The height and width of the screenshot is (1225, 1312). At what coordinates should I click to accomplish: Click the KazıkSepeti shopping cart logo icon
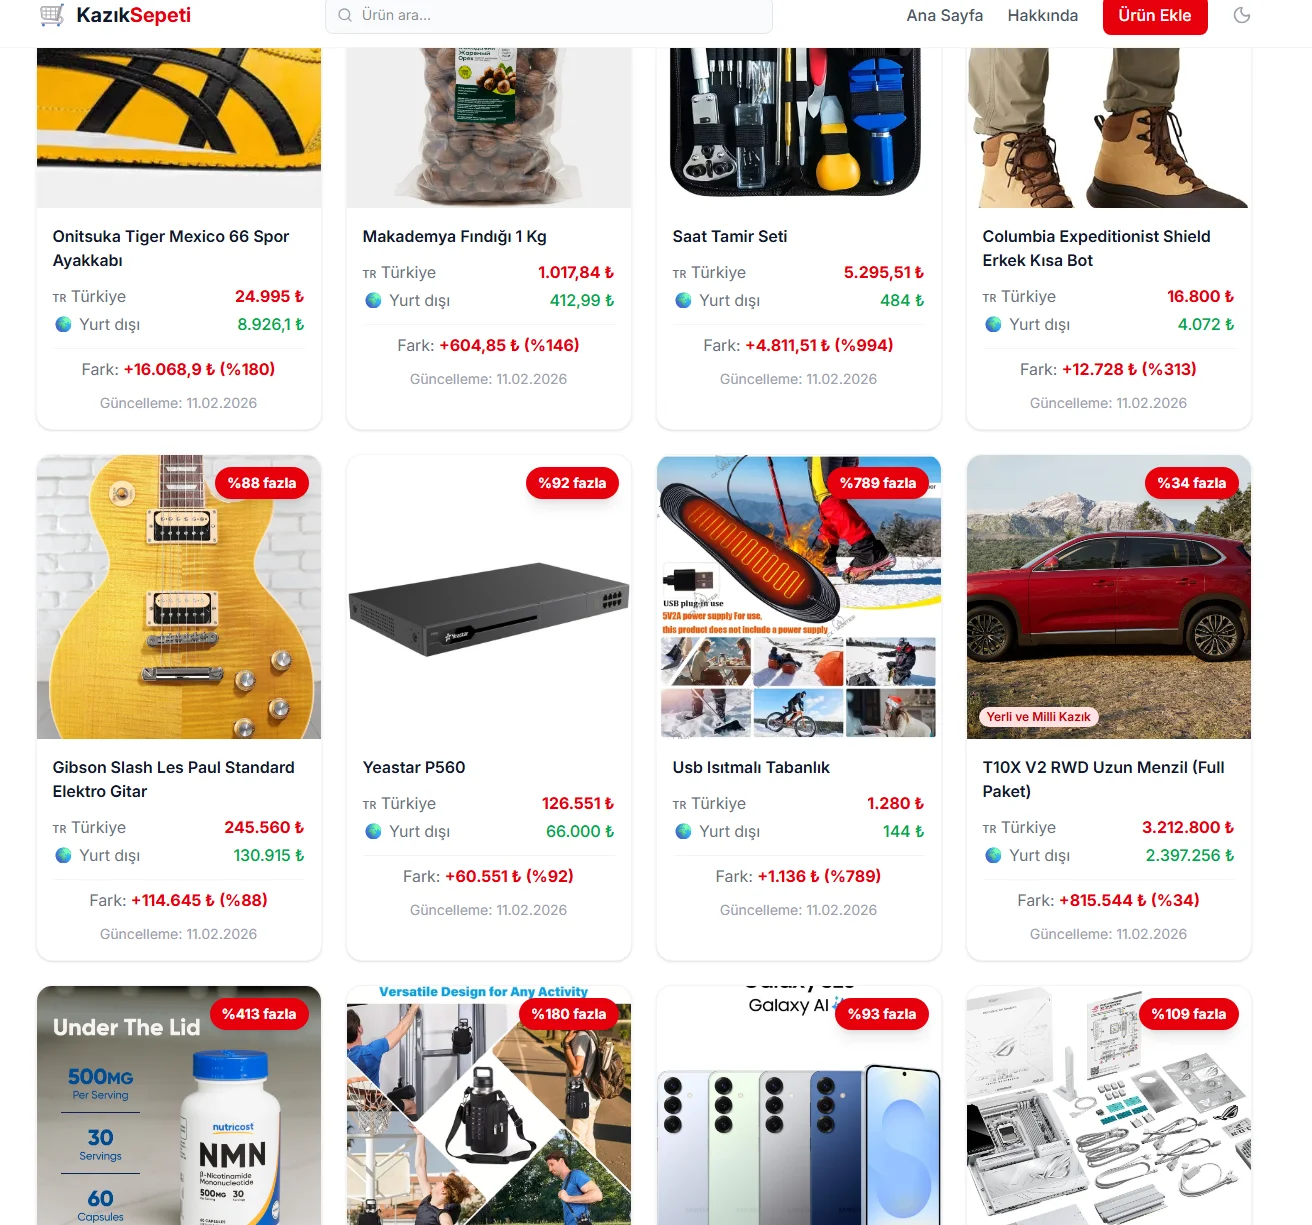tap(52, 15)
